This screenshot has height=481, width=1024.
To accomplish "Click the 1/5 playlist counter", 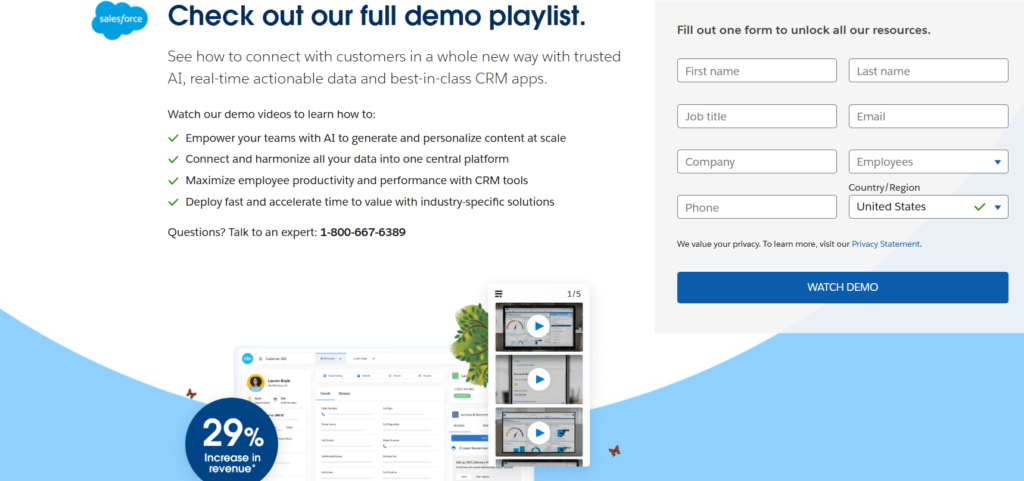I will click(x=573, y=294).
